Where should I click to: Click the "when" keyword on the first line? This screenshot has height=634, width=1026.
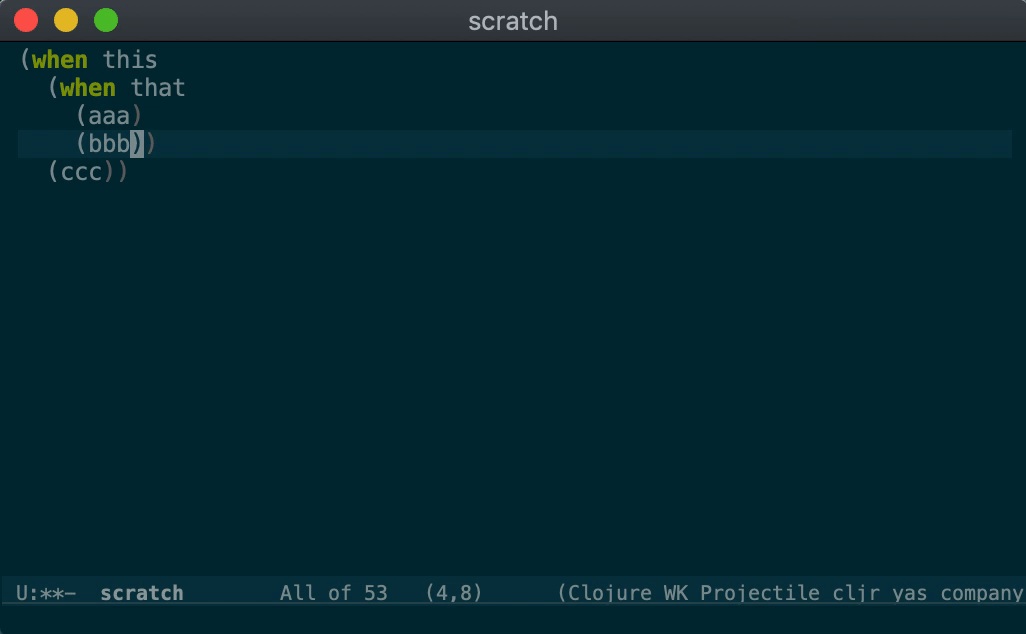(x=60, y=60)
